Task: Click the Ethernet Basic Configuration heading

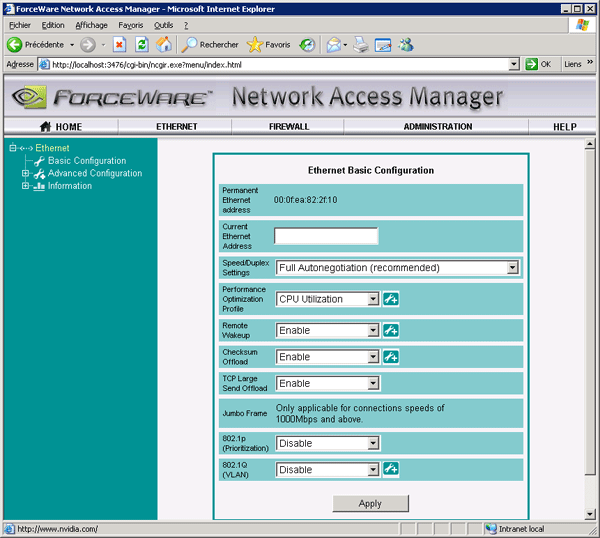Action: [371, 170]
